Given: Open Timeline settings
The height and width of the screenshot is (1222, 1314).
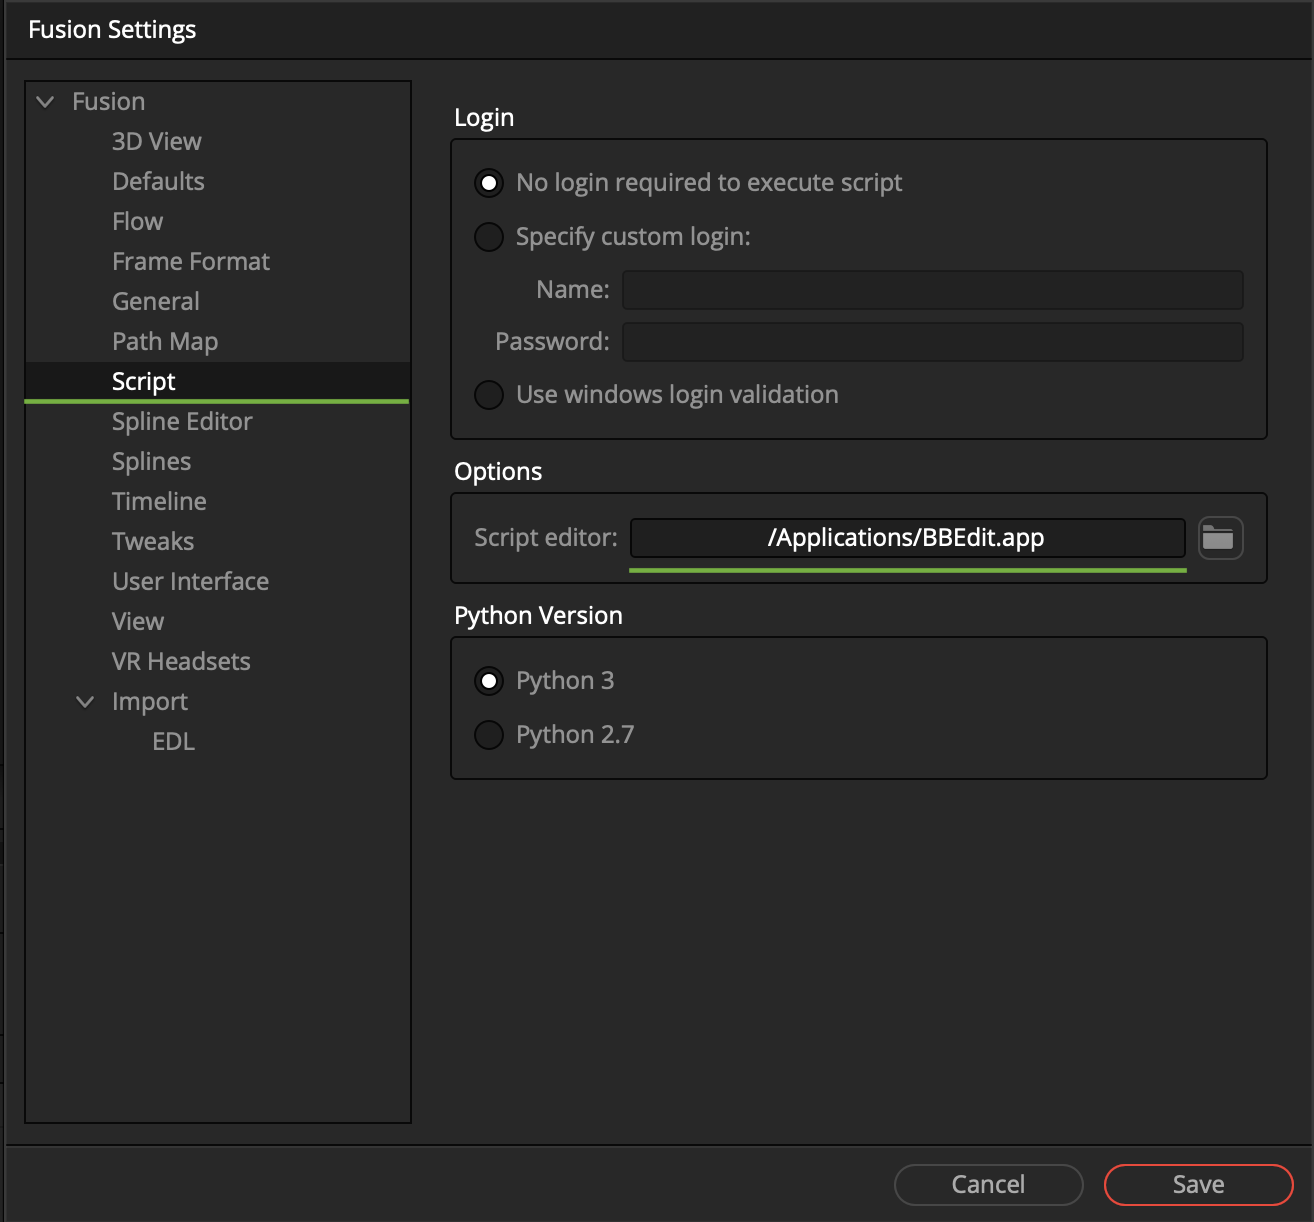Looking at the screenshot, I should click(159, 502).
